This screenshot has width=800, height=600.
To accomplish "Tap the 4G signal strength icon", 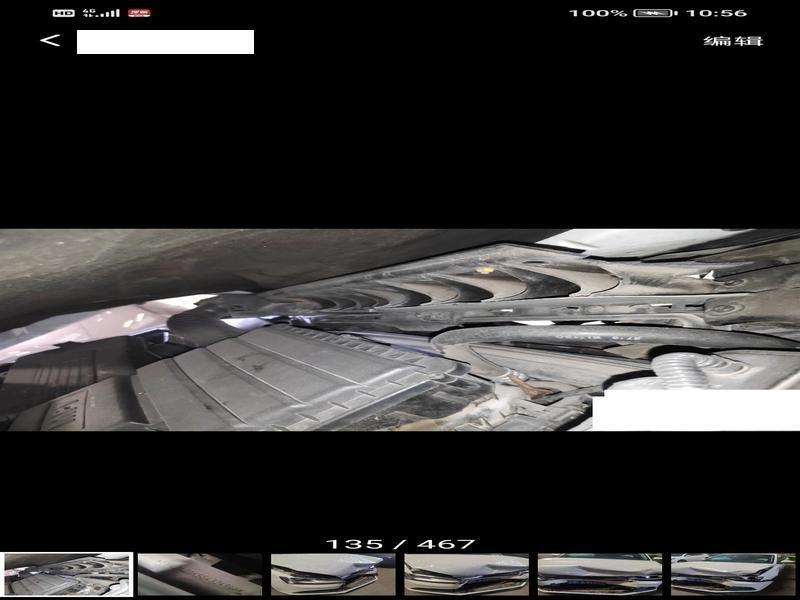I will (x=101, y=13).
